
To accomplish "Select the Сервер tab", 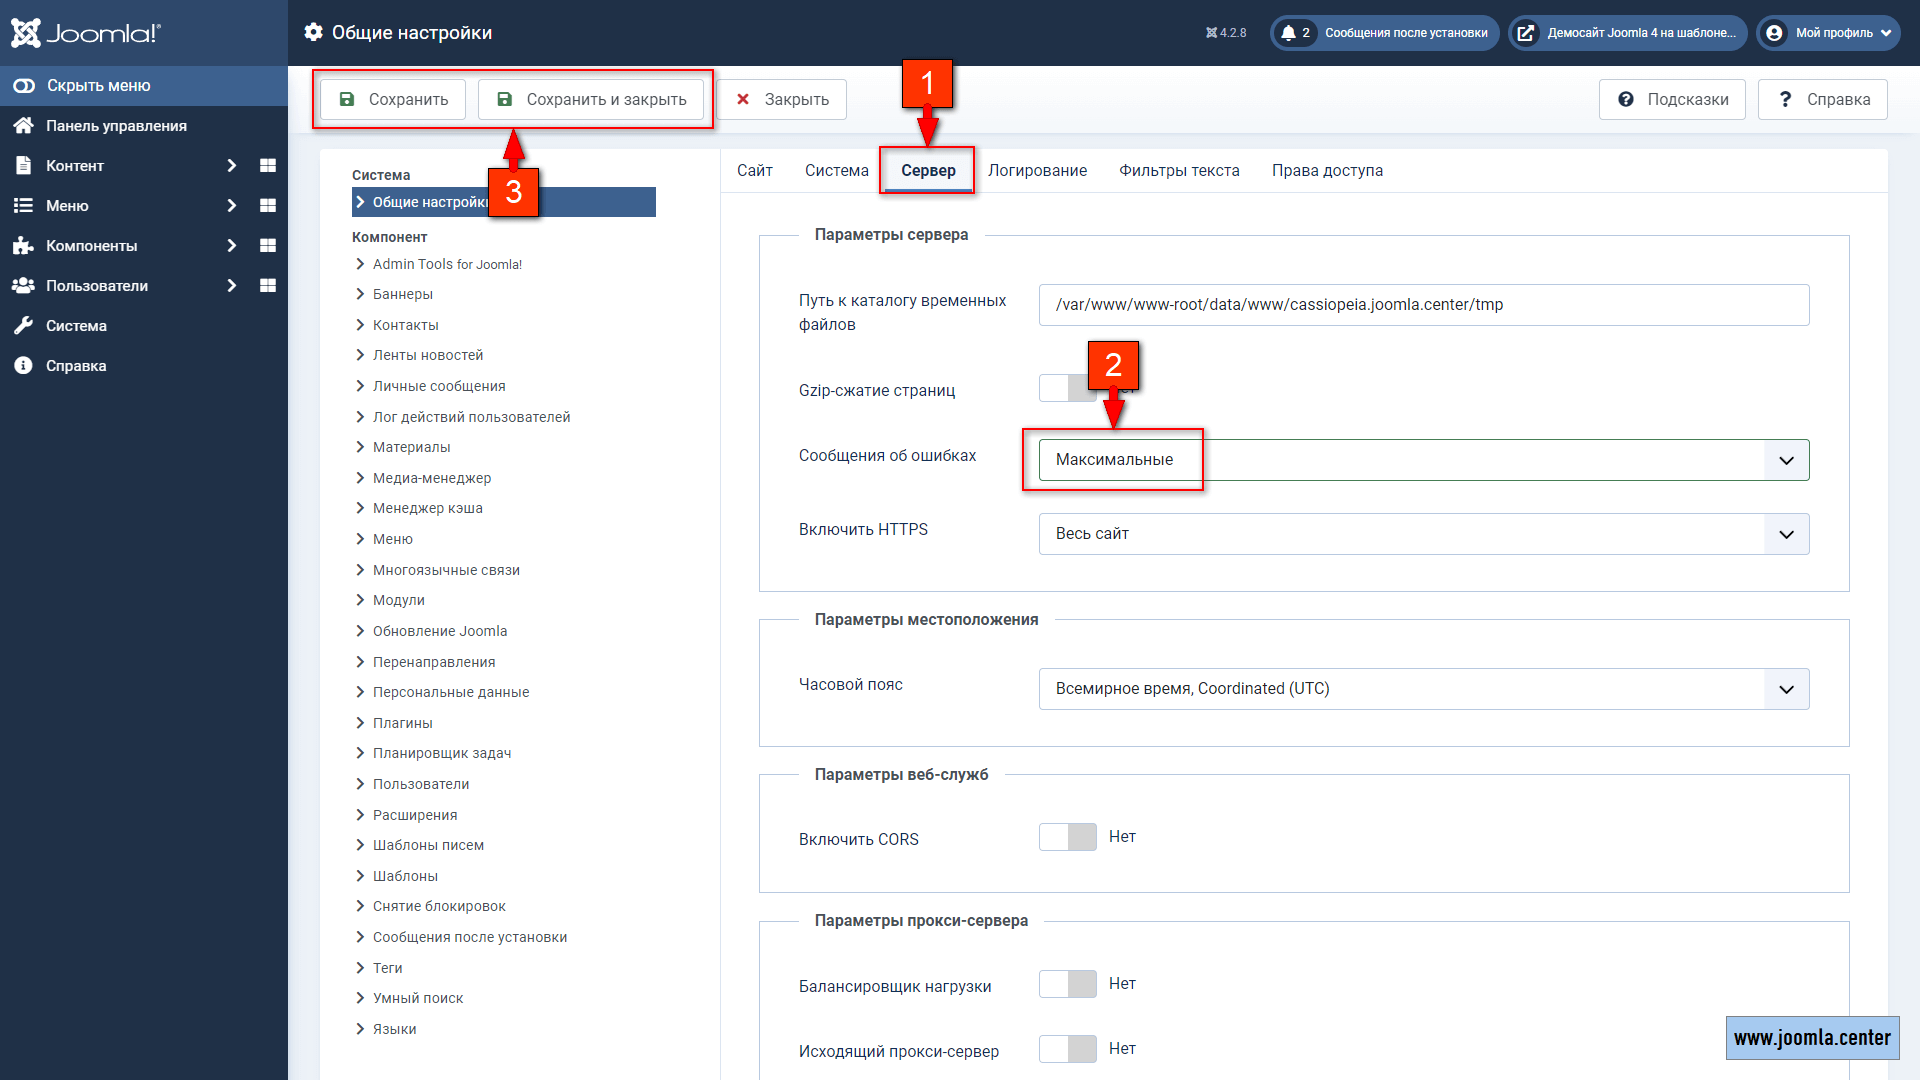I will tap(928, 170).
